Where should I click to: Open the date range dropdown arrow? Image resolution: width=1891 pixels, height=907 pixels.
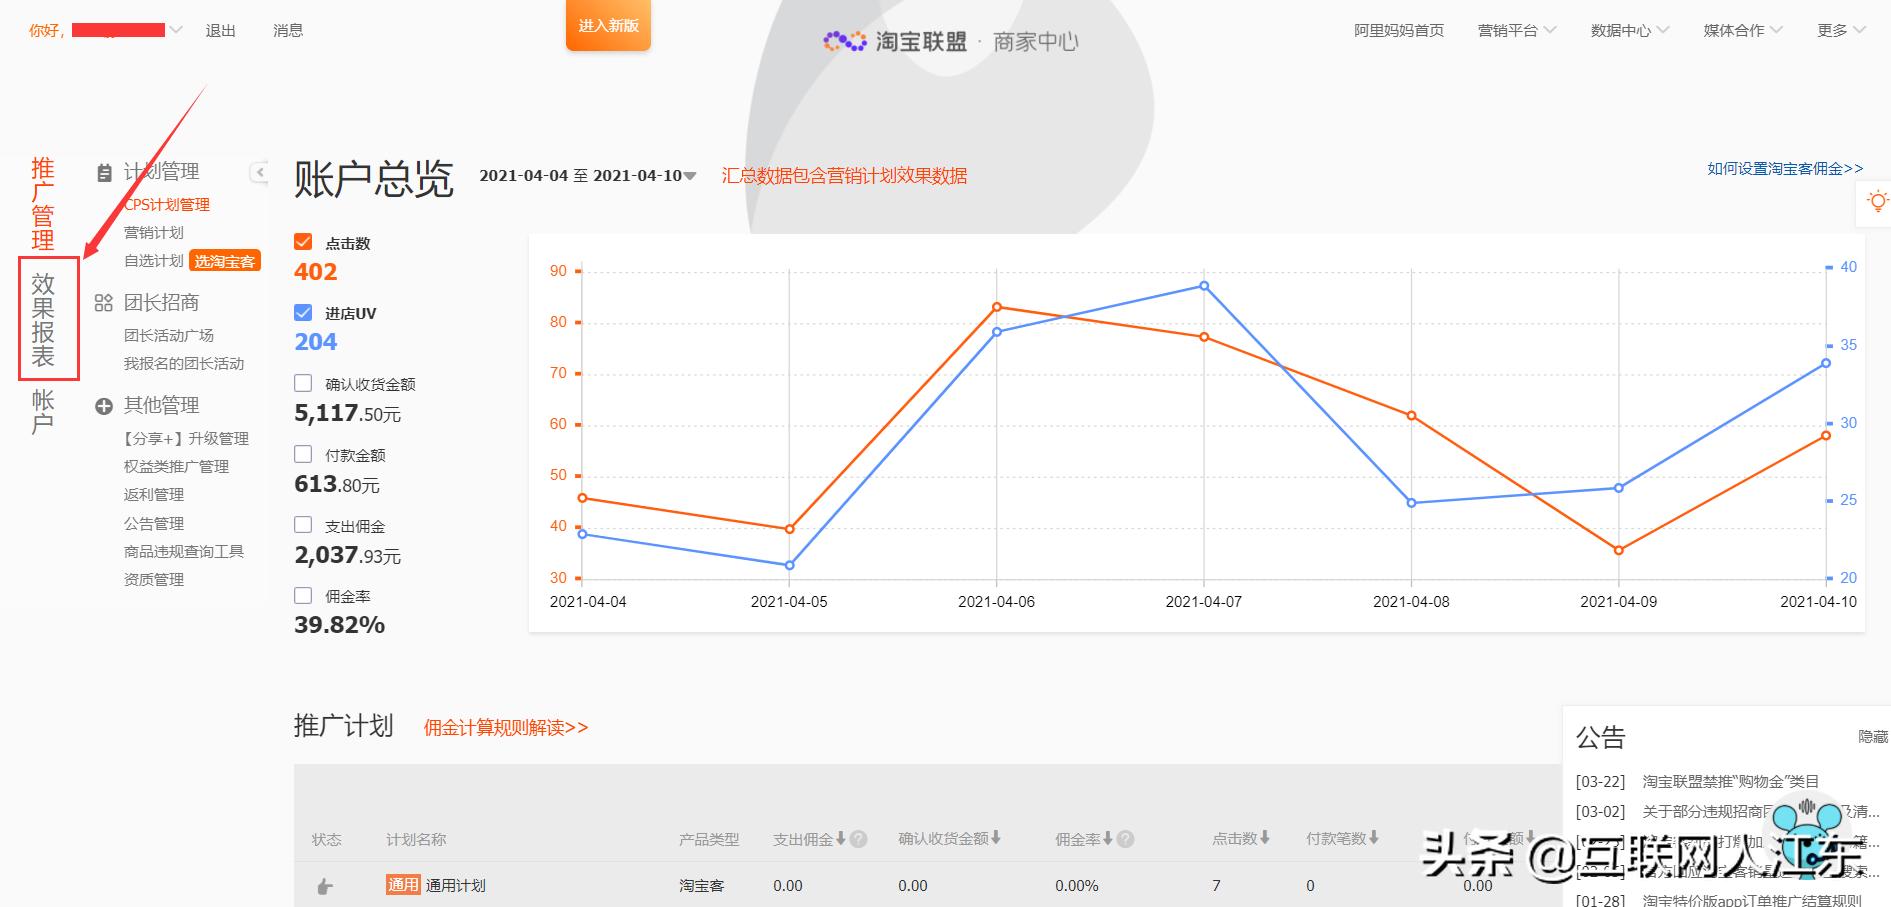click(690, 175)
